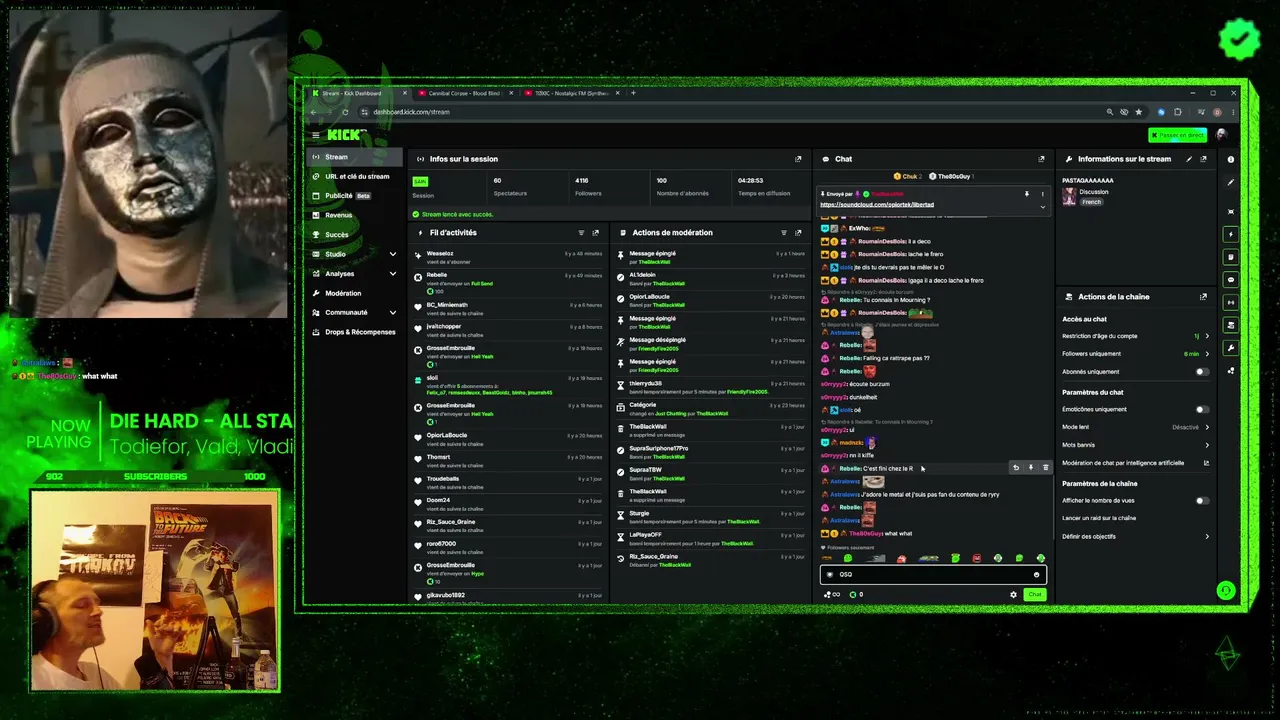The image size is (1280, 720).
Task: Toggle Afficher le nombre de vues
Action: pos(1202,500)
